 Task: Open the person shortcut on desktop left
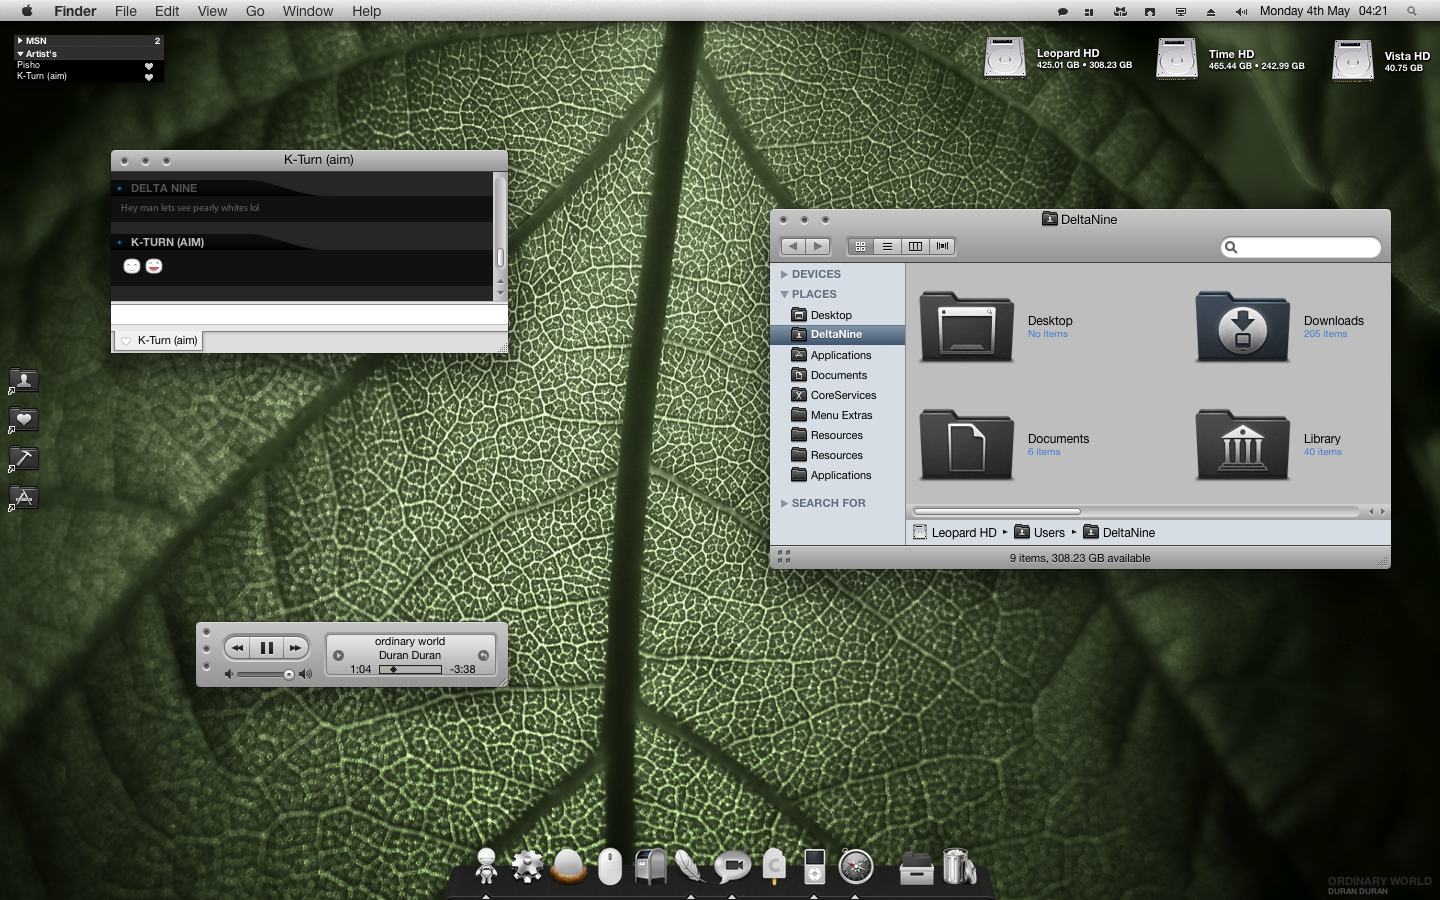pos(24,380)
